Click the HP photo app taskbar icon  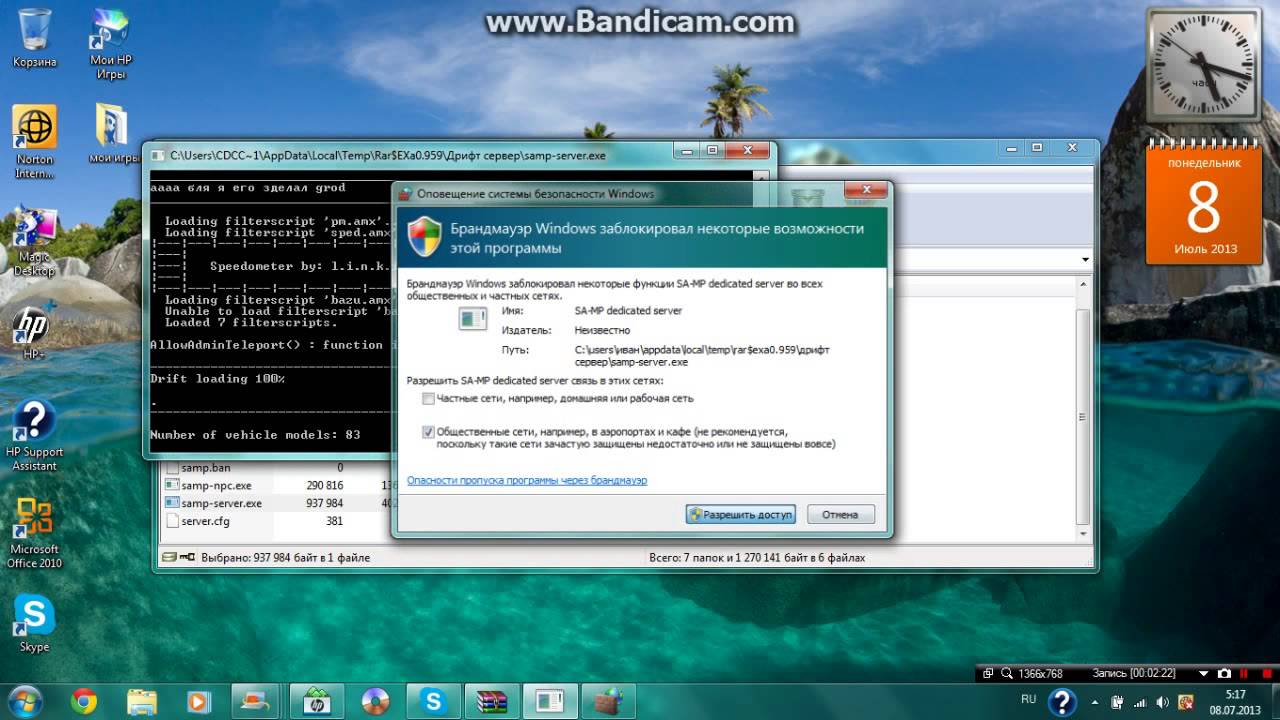[317, 701]
